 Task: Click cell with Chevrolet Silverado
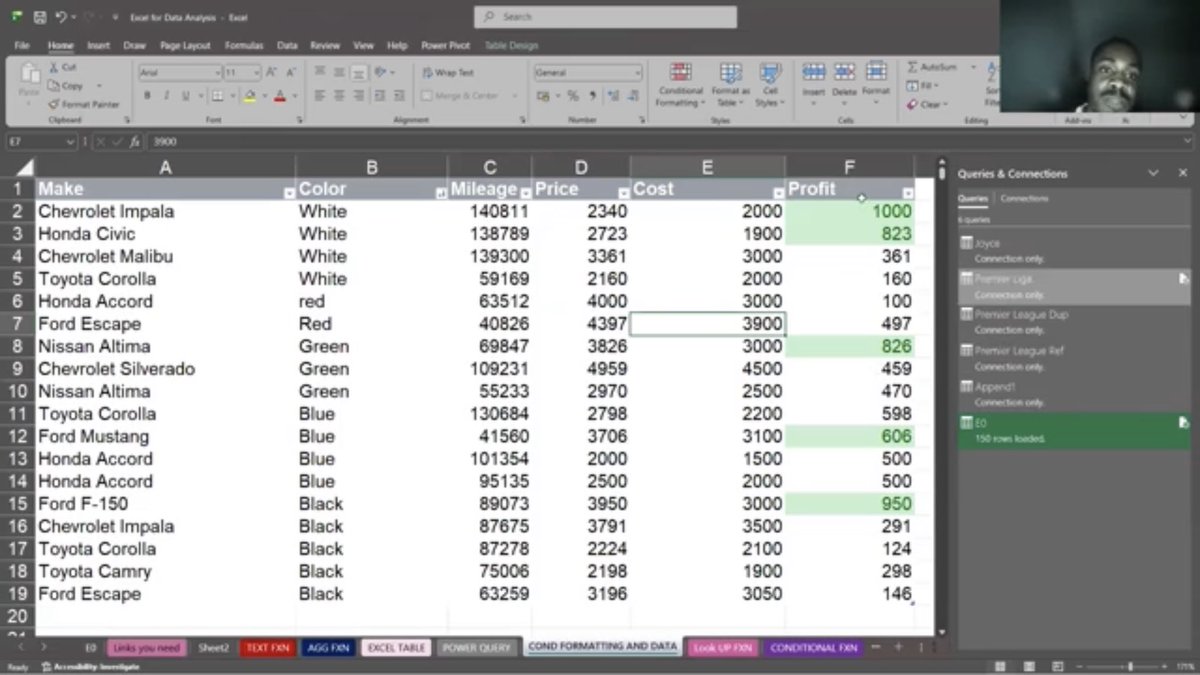(x=165, y=369)
